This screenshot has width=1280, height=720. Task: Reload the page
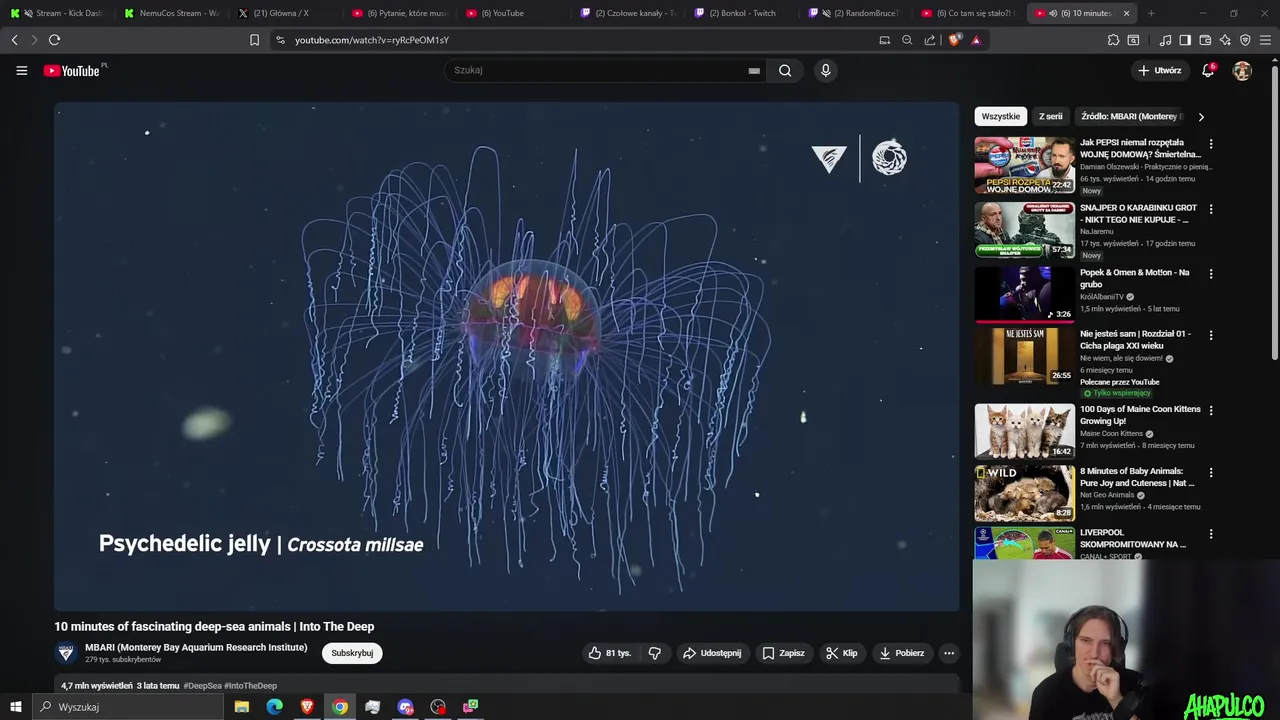[x=54, y=40]
